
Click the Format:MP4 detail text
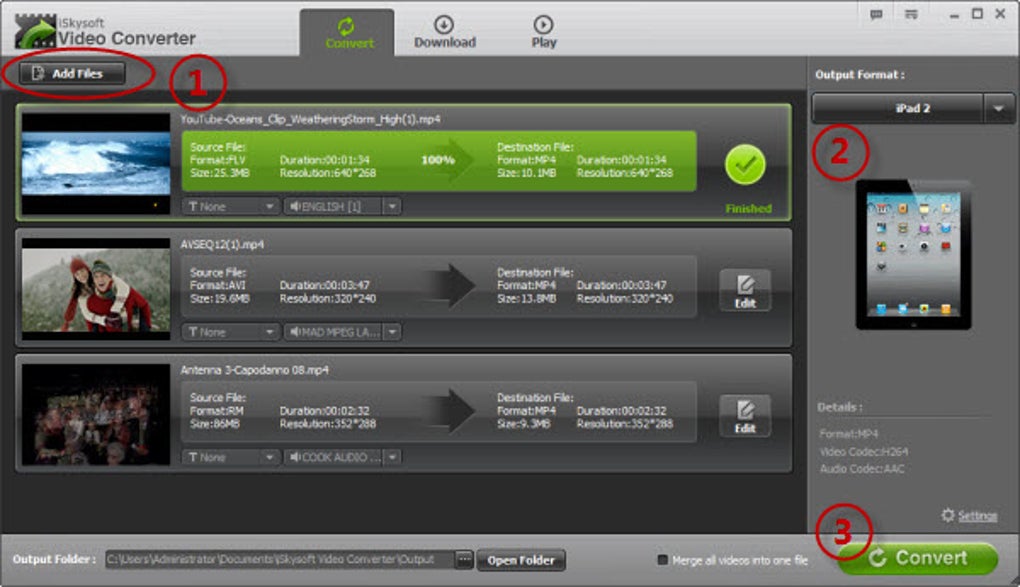tap(848, 434)
